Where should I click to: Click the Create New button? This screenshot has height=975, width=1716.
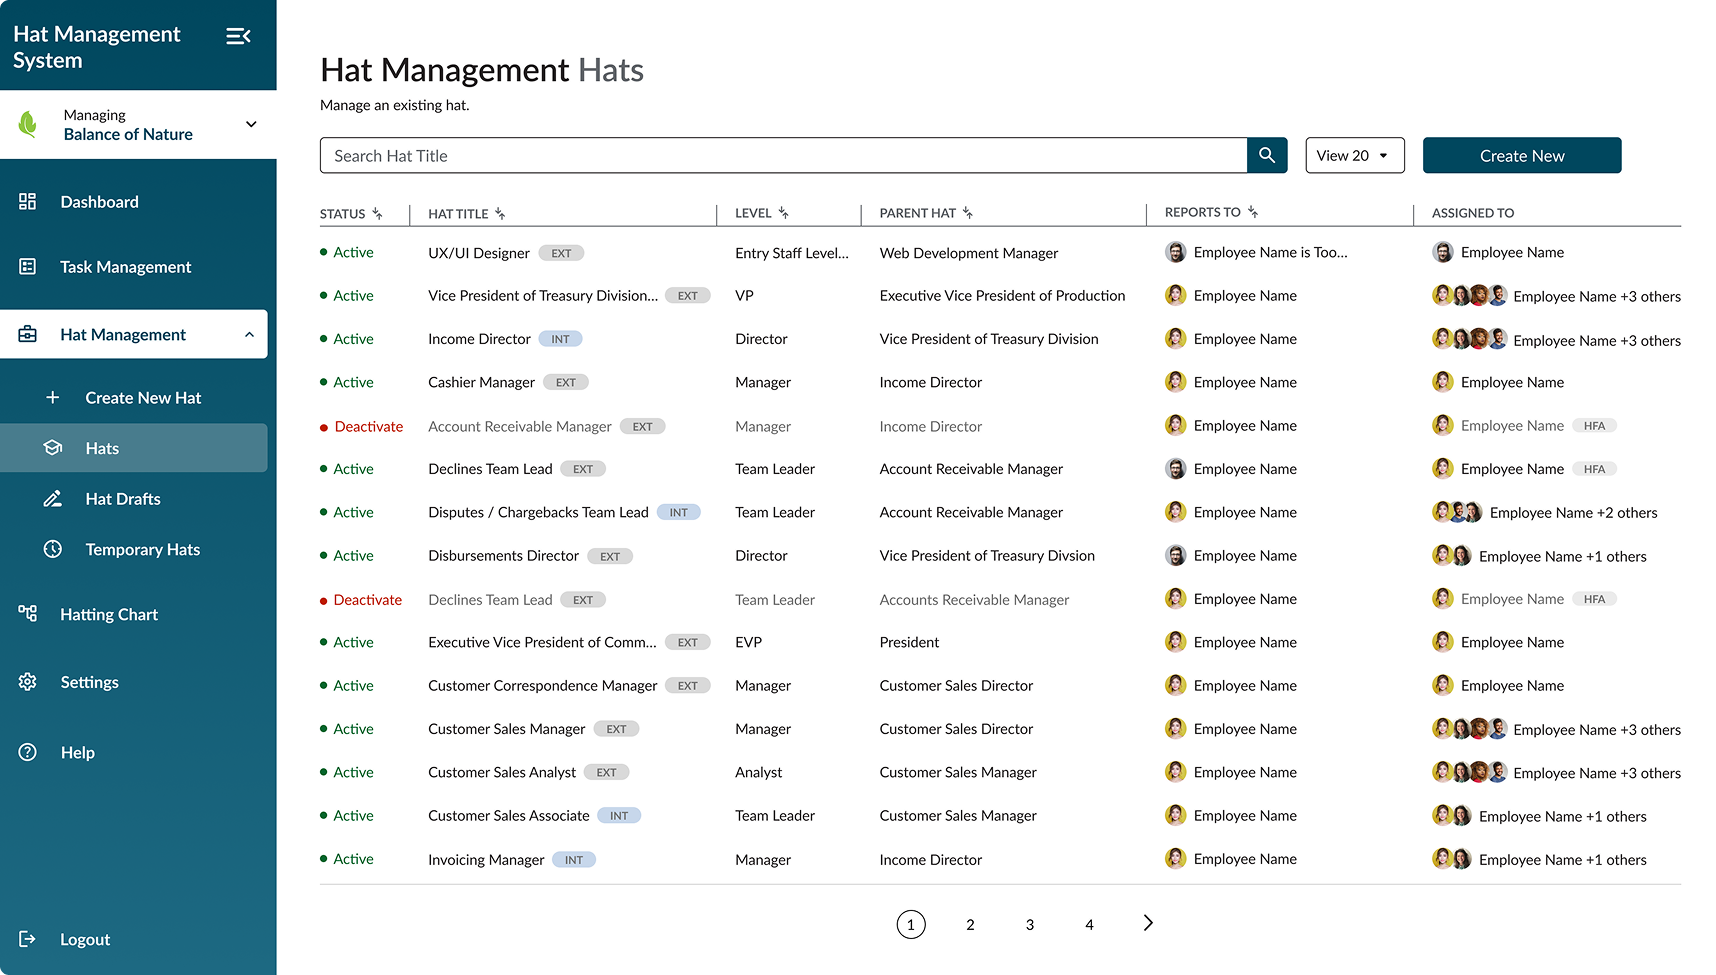tap(1521, 156)
